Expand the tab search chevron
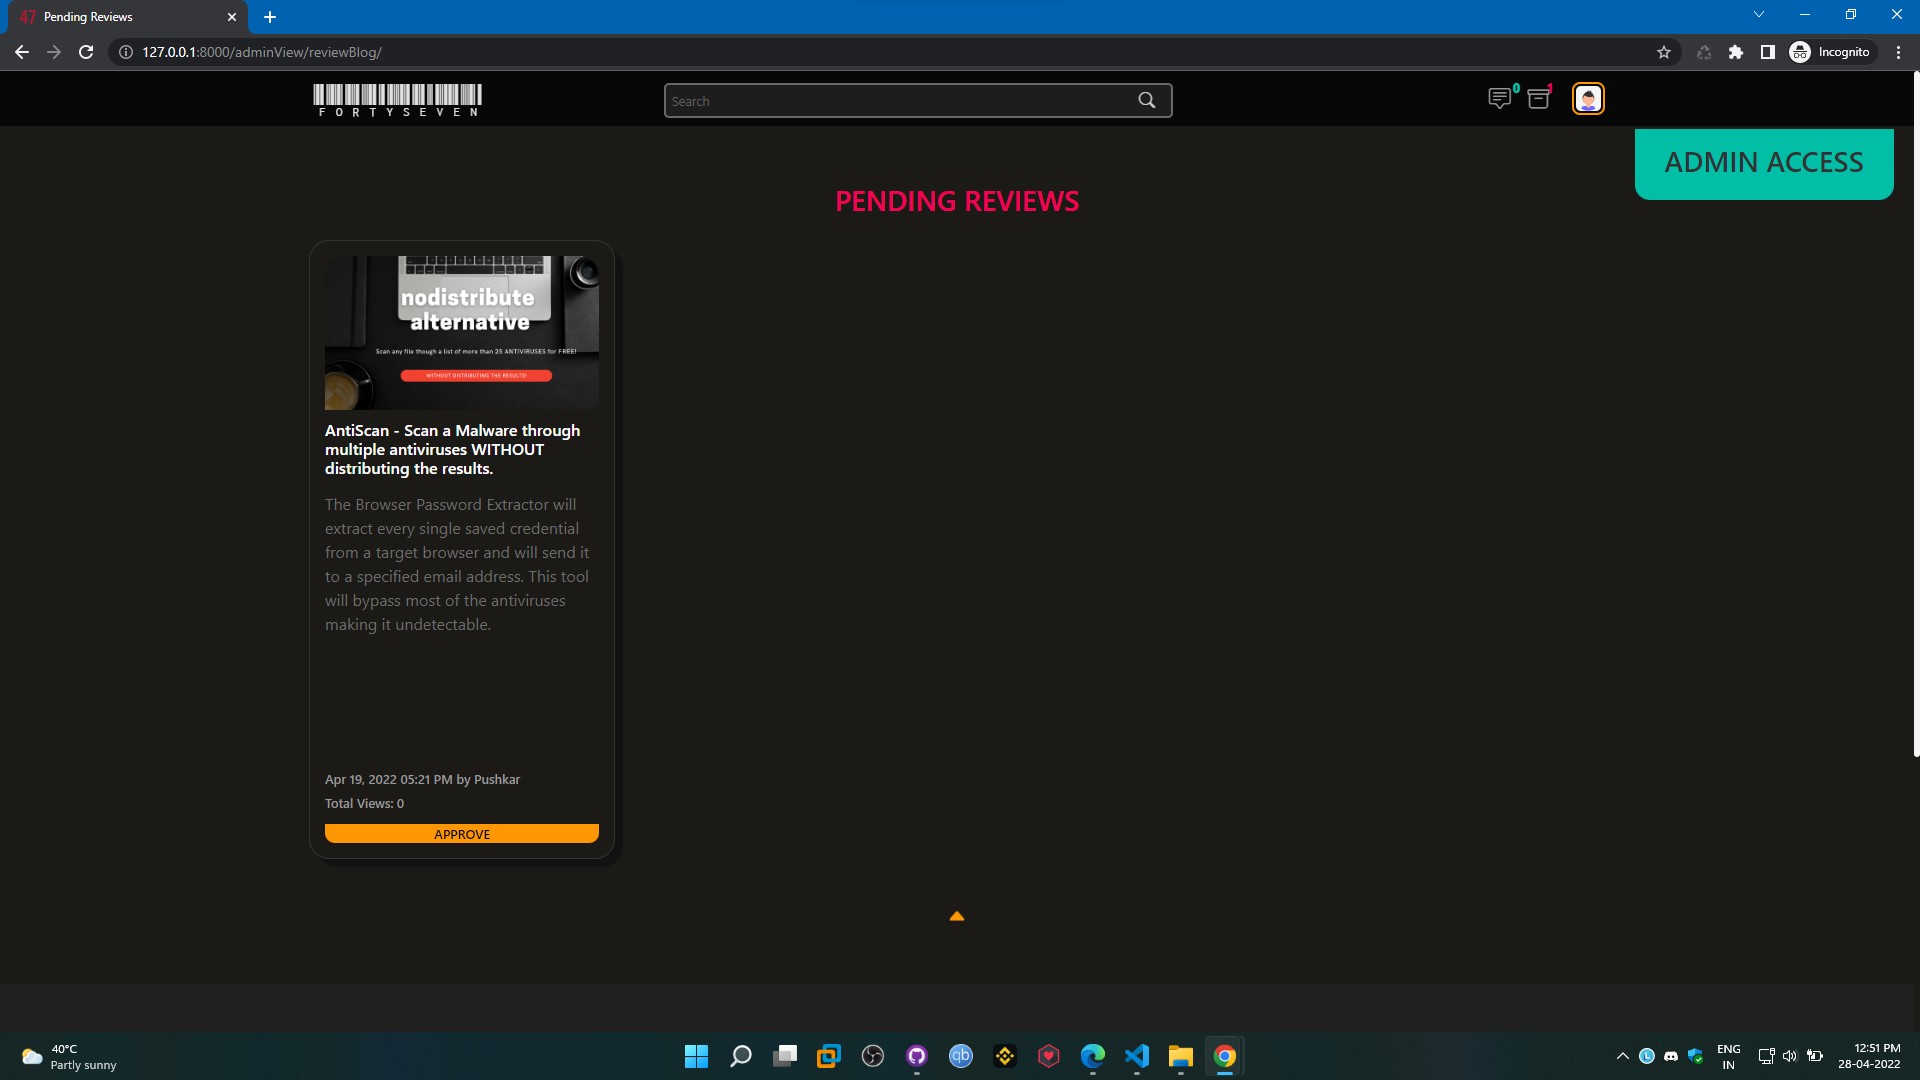Viewport: 1920px width, 1080px height. (x=1759, y=15)
